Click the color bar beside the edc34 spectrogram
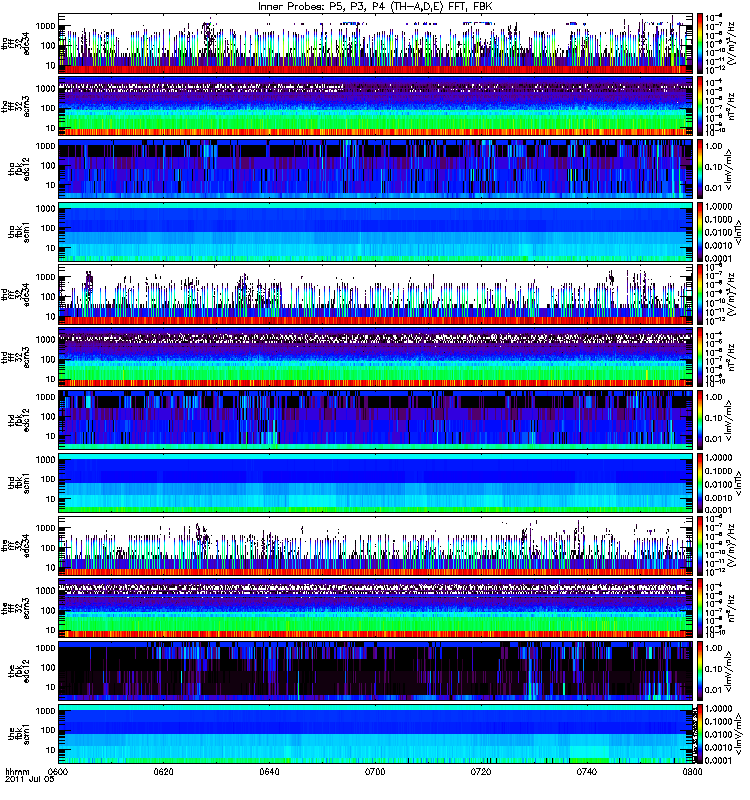750x800 pixels. (x=700, y=546)
